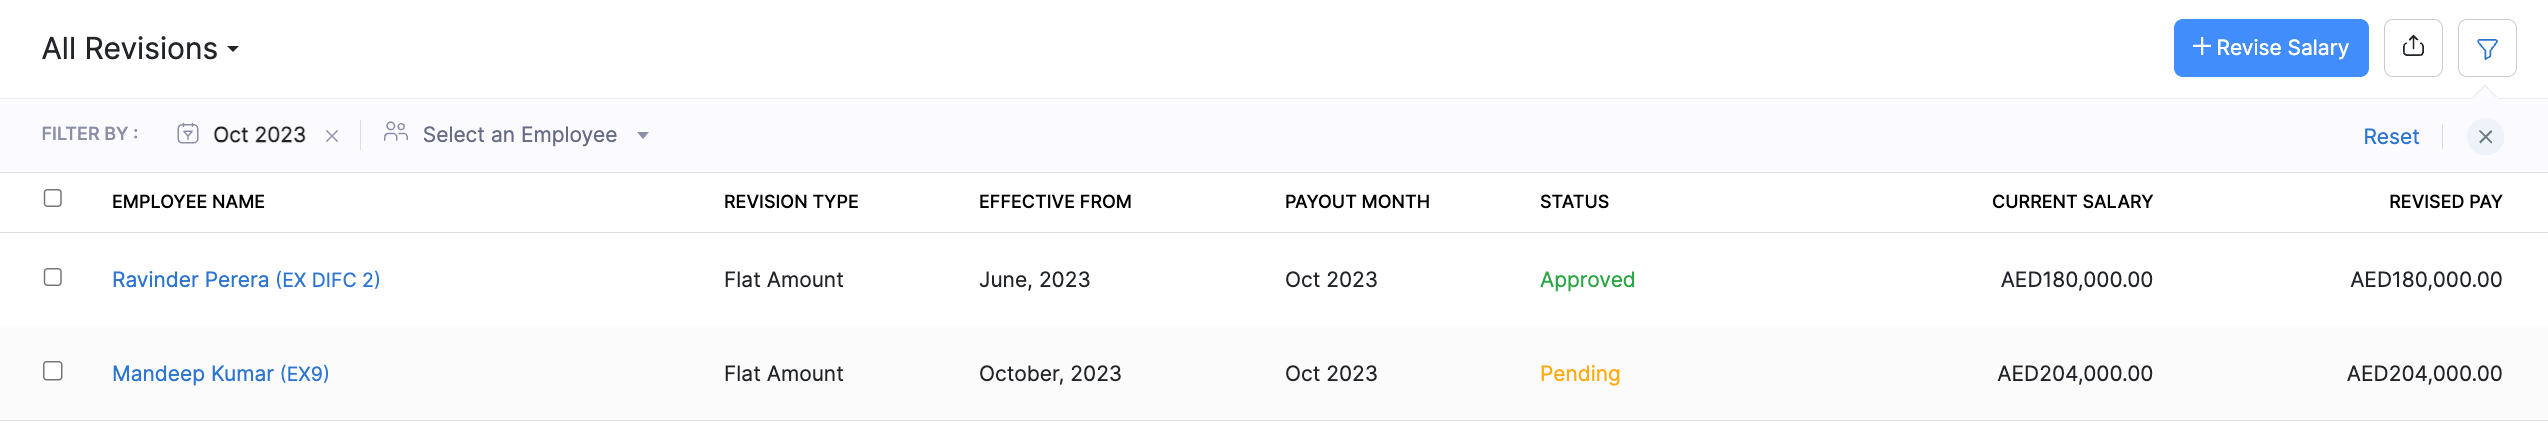Click the export/share icon button
This screenshot has width=2548, height=428.
pyautogui.click(x=2413, y=47)
